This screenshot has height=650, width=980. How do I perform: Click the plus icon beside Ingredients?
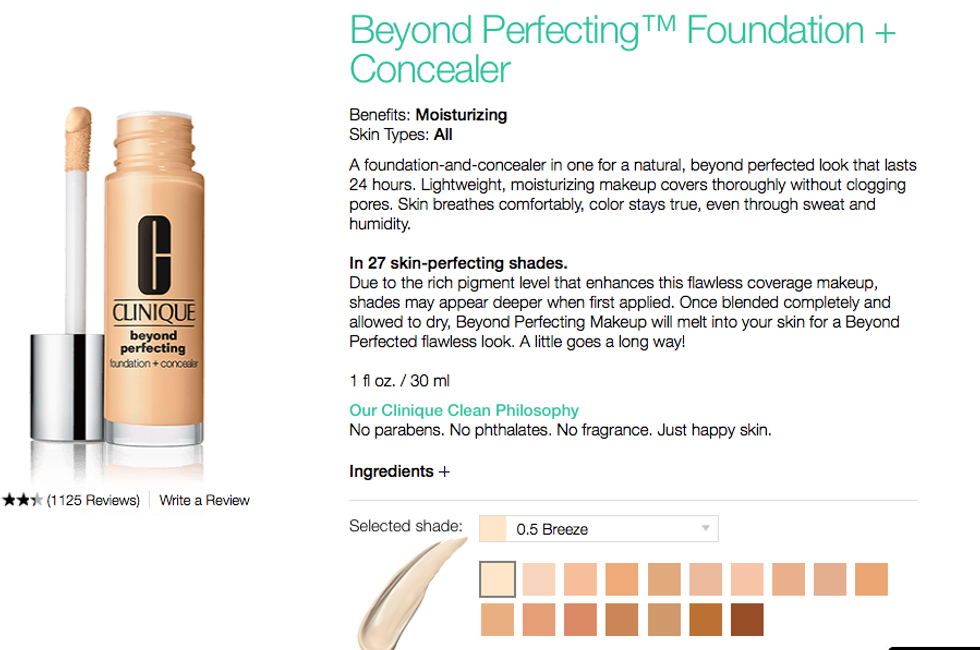[444, 471]
